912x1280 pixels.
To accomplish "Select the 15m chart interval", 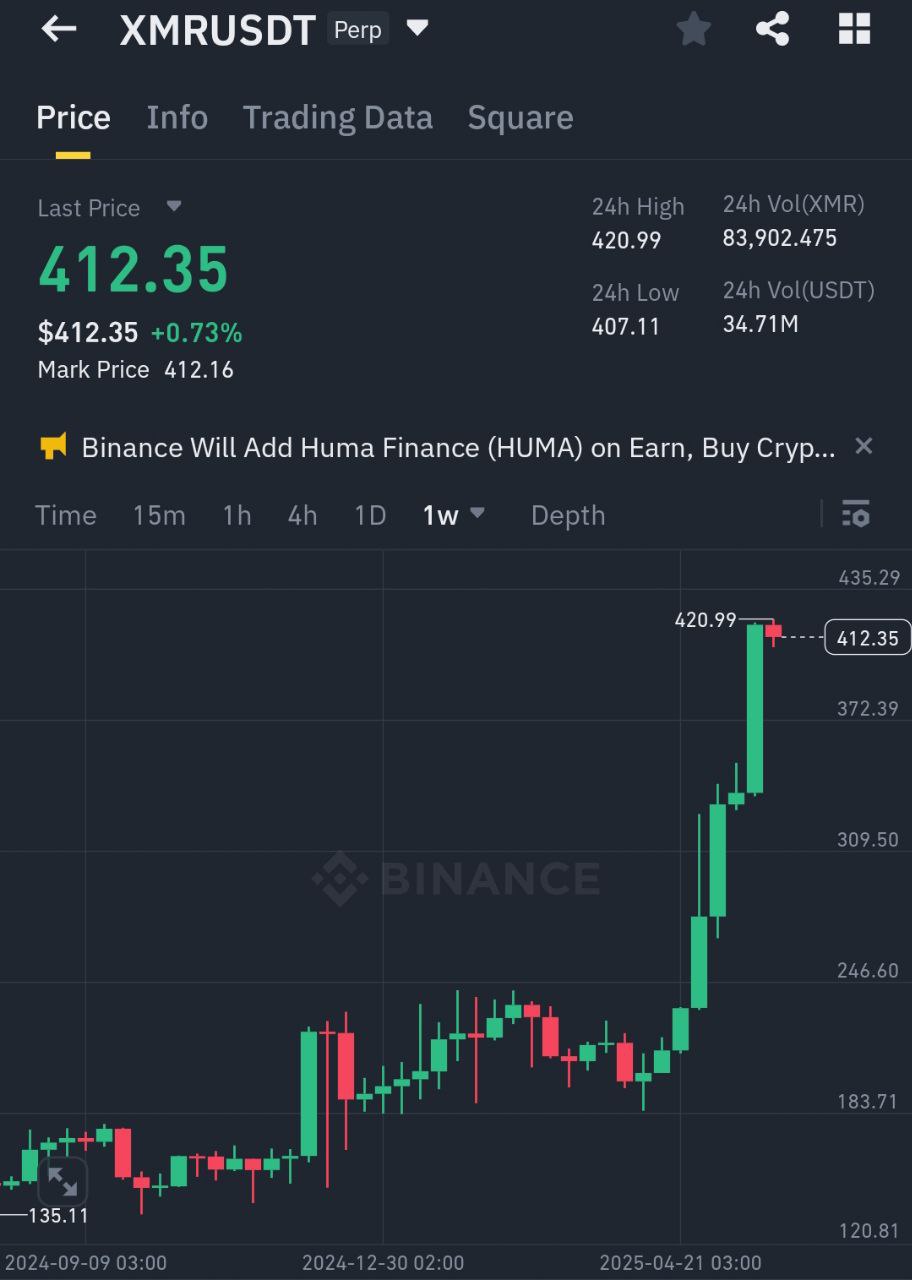I will (x=159, y=515).
